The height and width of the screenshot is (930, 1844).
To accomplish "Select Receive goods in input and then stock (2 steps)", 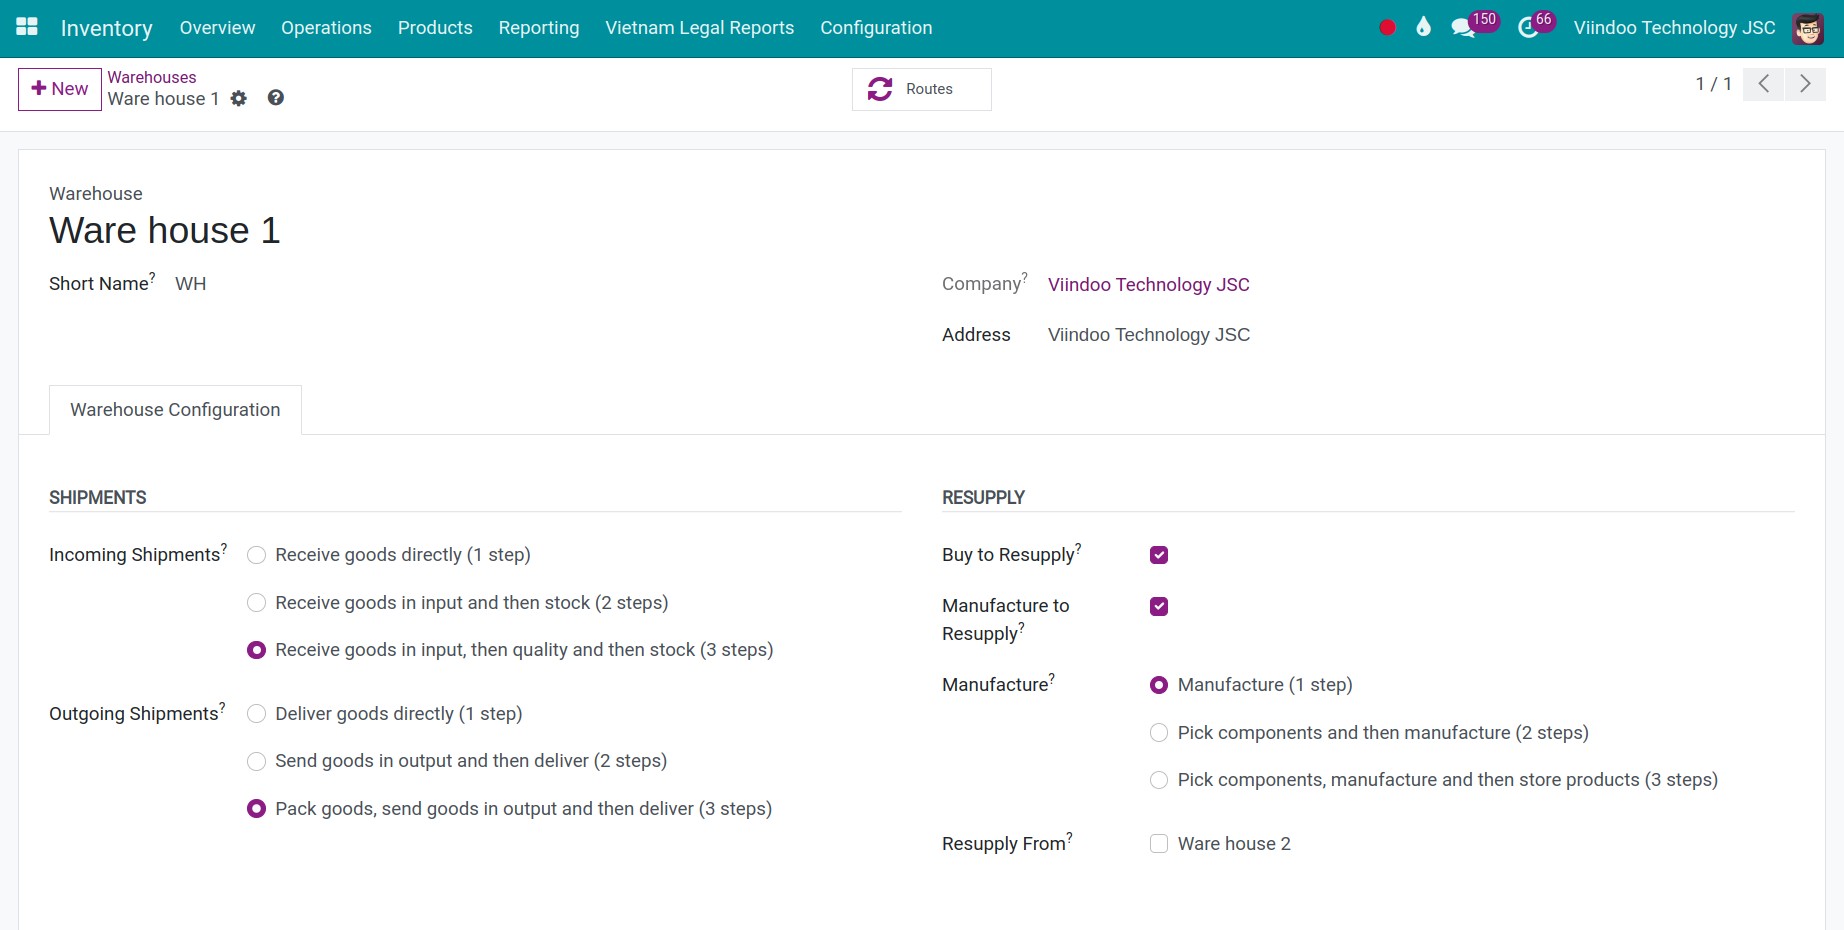I will [257, 603].
